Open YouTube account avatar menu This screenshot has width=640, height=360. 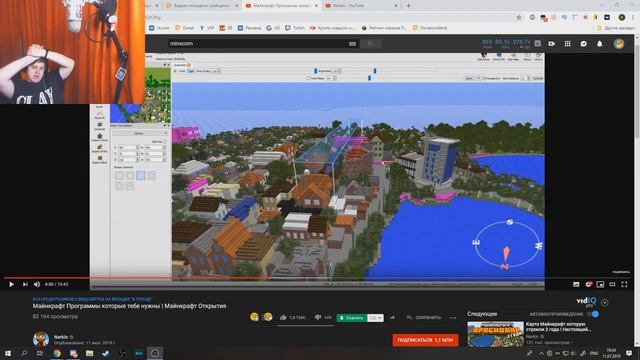point(619,44)
